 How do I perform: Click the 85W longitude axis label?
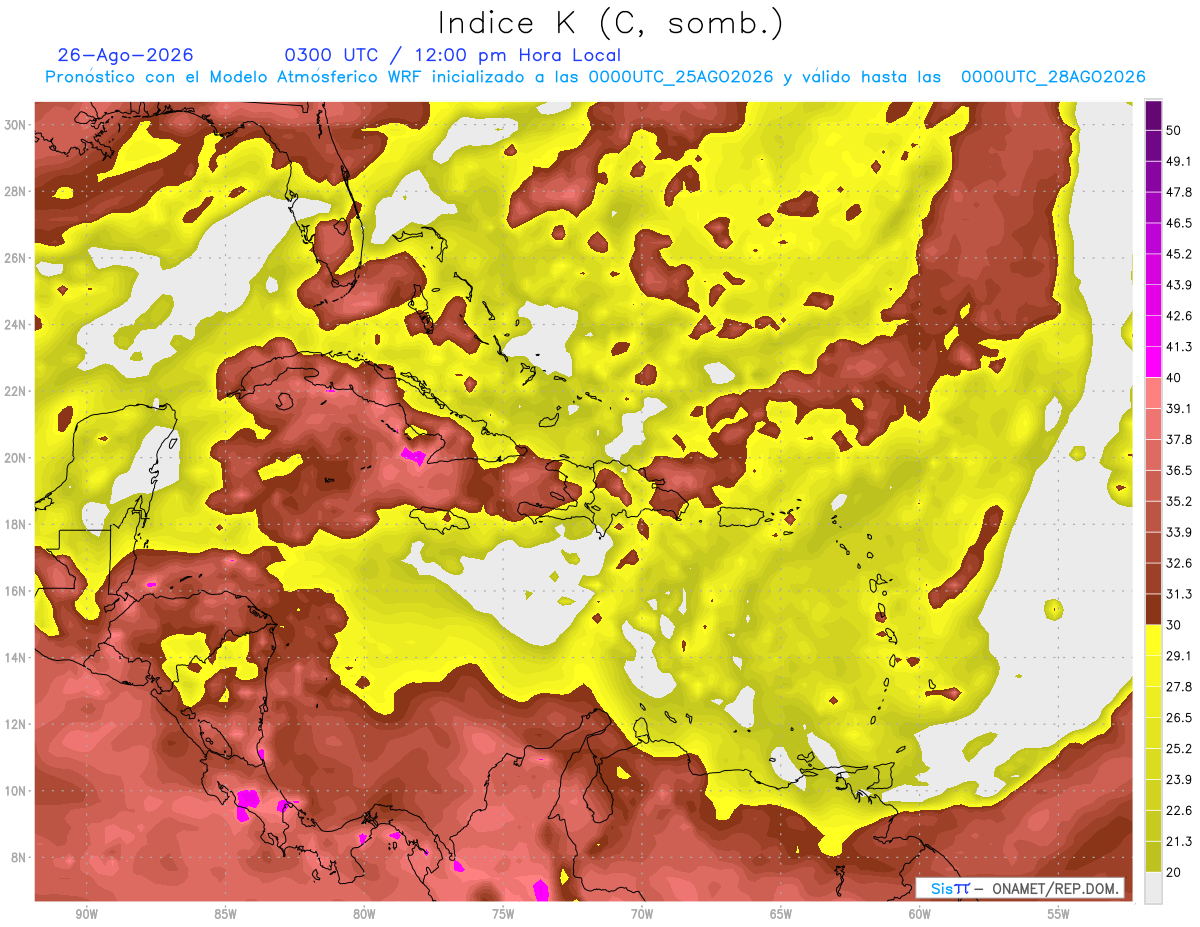coord(225,915)
